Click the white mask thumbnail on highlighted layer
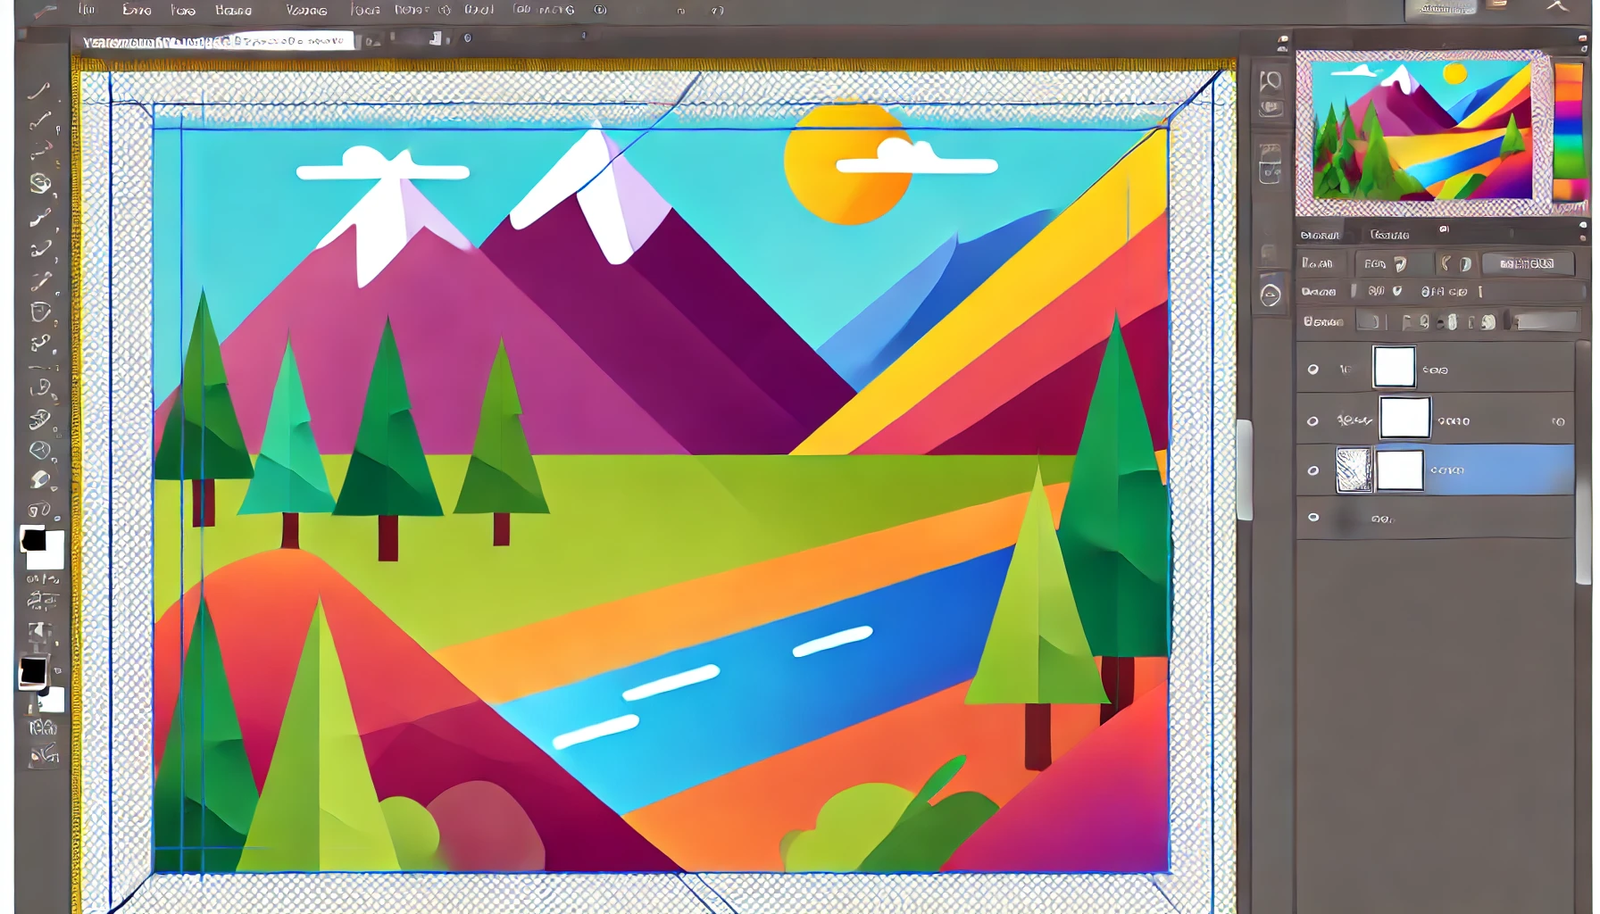 tap(1400, 470)
